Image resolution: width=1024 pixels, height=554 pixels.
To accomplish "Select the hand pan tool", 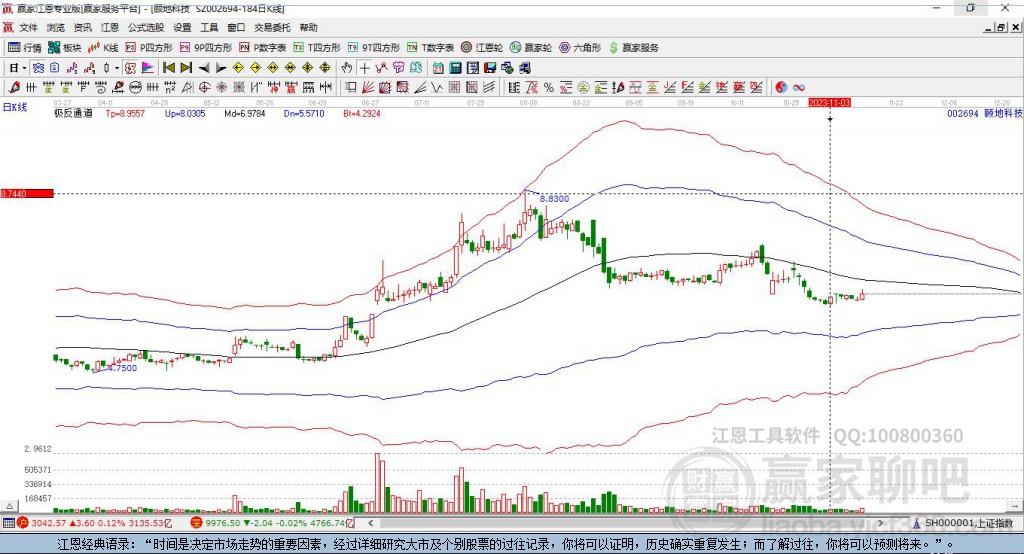I will click(347, 68).
